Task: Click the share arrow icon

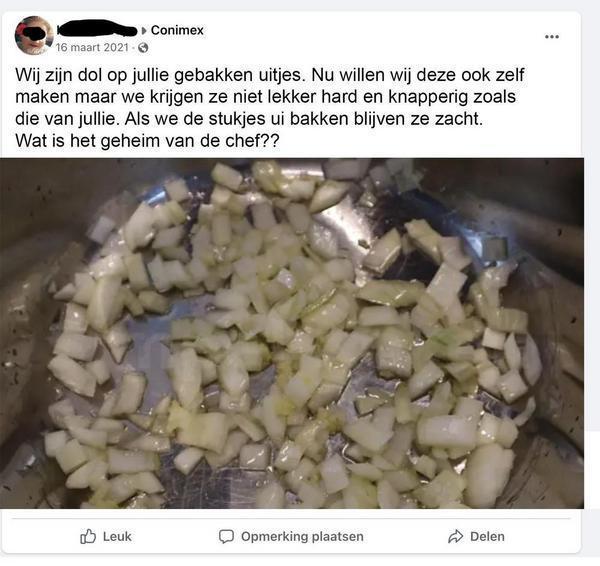Action: (x=455, y=536)
